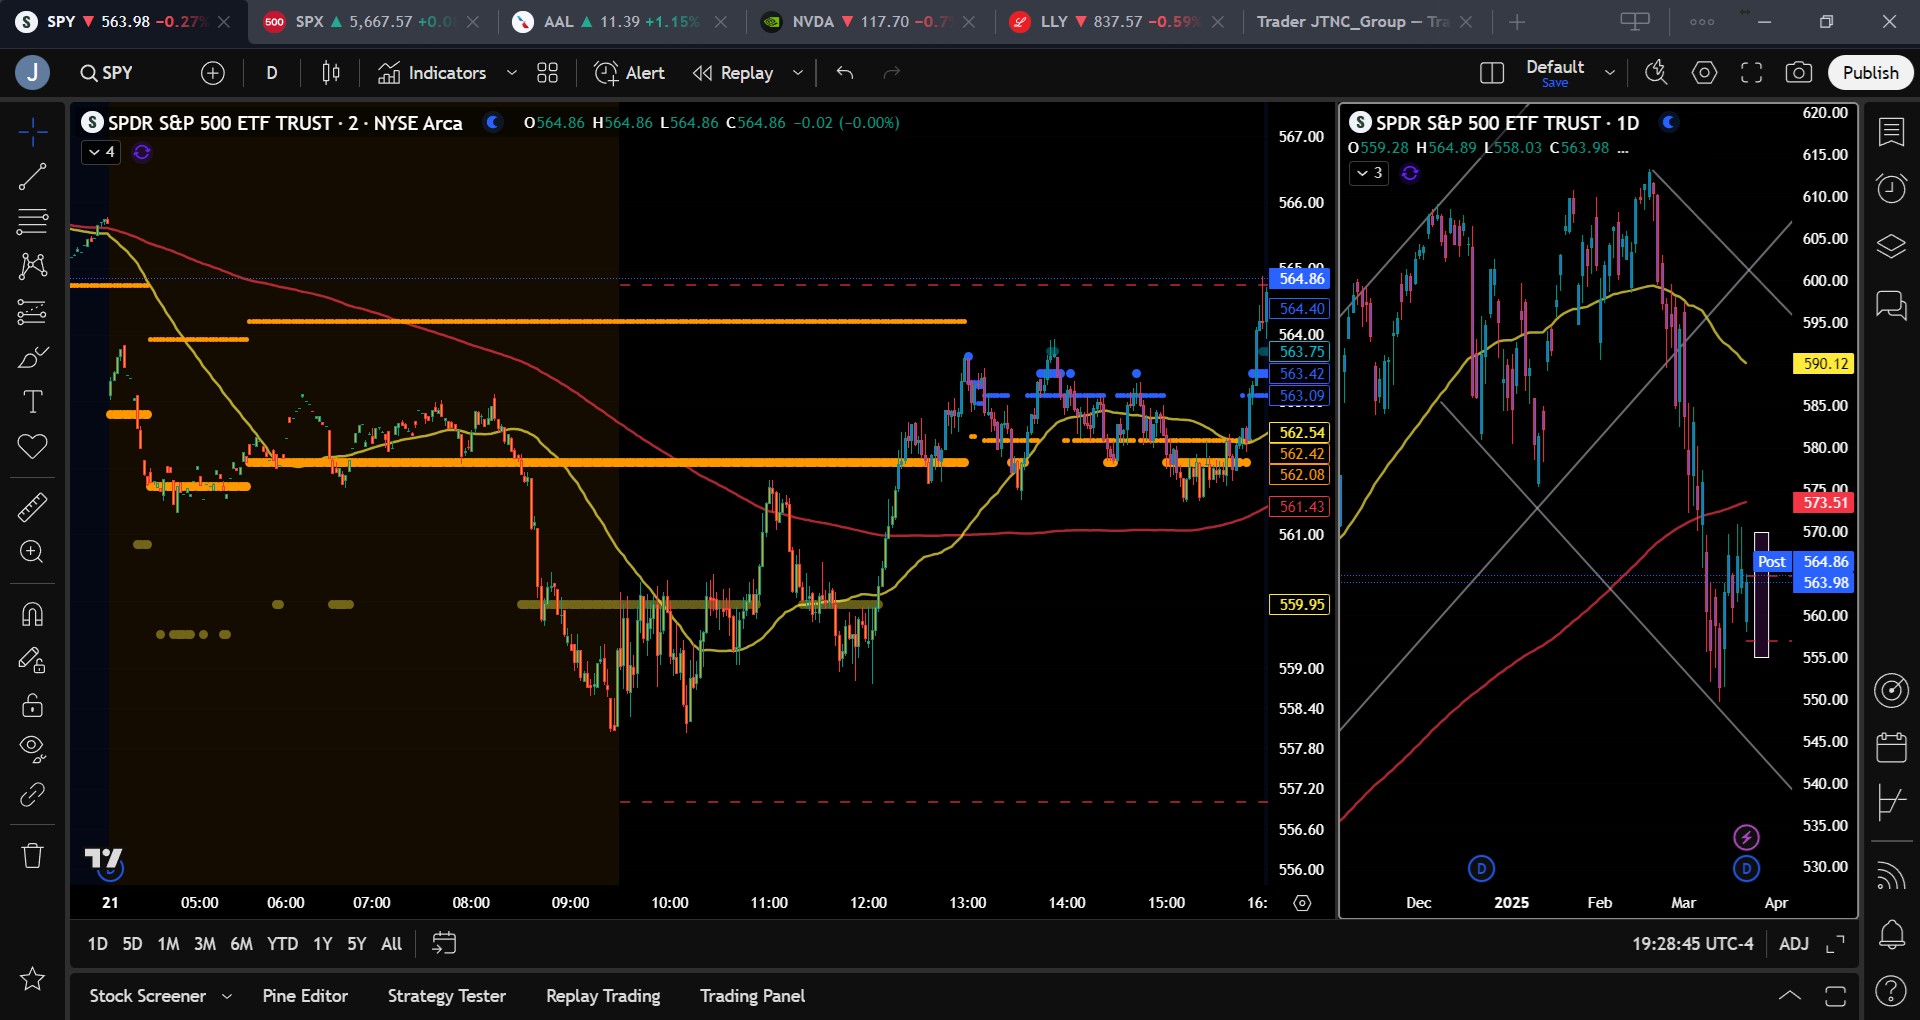
Task: Expand the Indicators favorites dropdown arrow
Action: tap(512, 73)
